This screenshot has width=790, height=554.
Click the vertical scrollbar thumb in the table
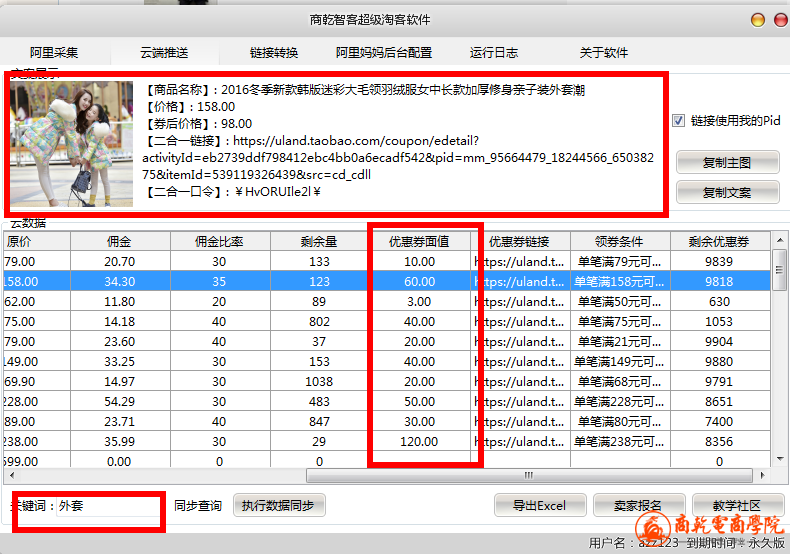(x=780, y=269)
